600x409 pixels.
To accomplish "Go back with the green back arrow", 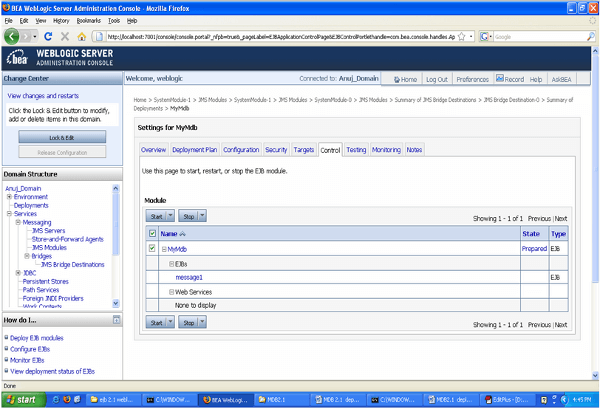I will pyautogui.click(x=11, y=36).
